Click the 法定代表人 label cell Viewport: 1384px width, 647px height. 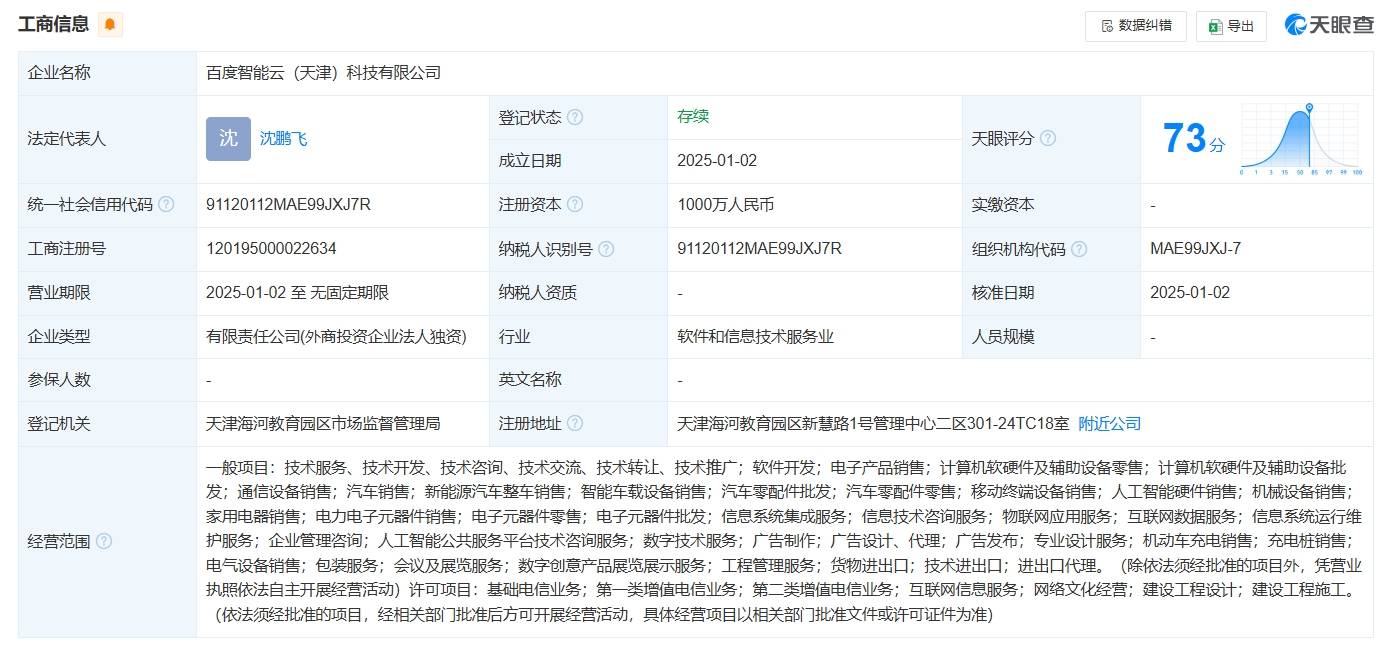coord(108,139)
